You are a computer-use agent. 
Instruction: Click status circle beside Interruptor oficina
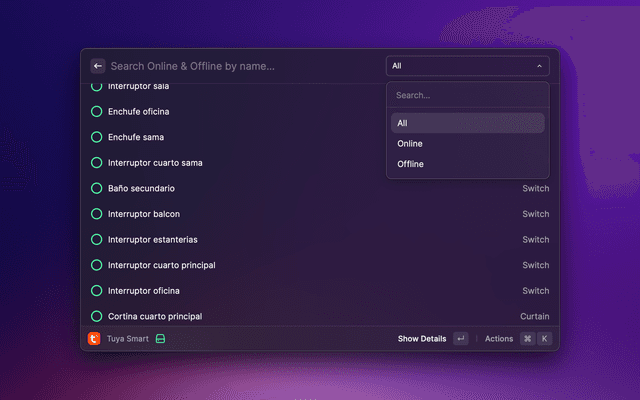[97, 291]
